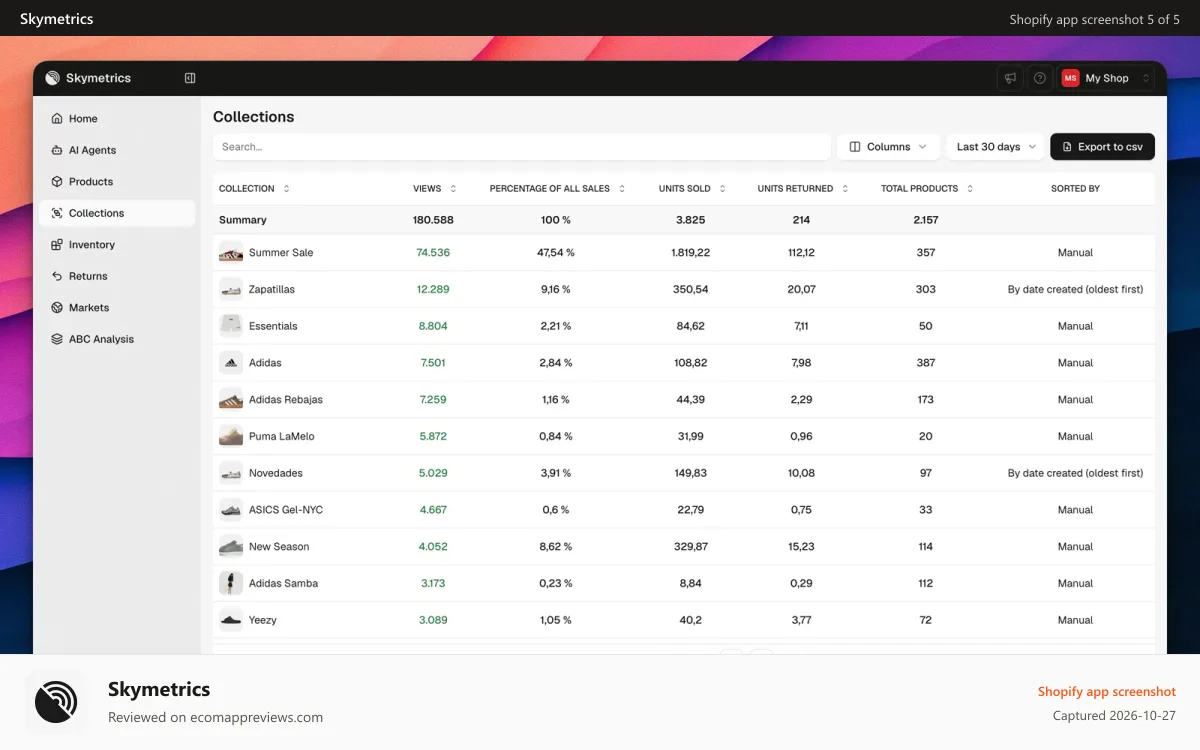
Task: Click the Products box icon
Action: pyautogui.click(x=57, y=182)
